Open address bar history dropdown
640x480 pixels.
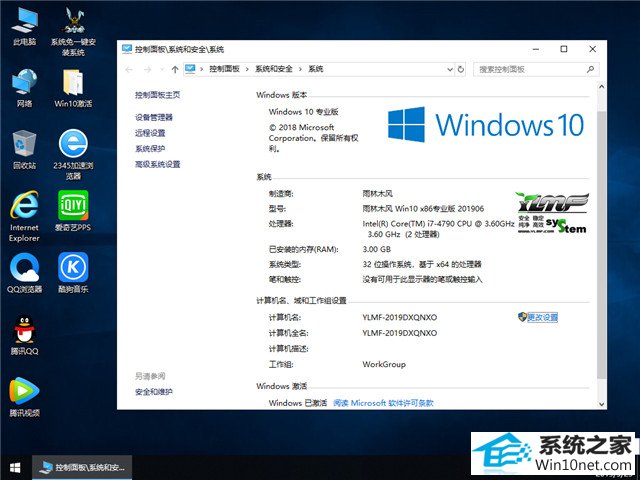[450, 69]
